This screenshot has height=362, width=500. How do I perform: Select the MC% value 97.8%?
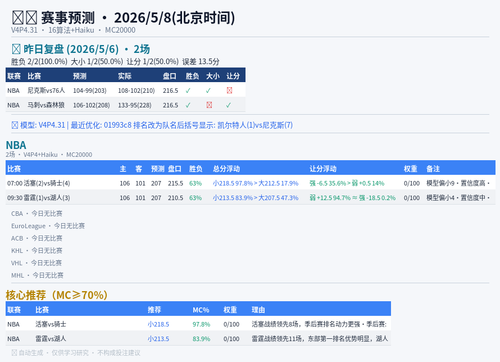pyautogui.click(x=201, y=324)
